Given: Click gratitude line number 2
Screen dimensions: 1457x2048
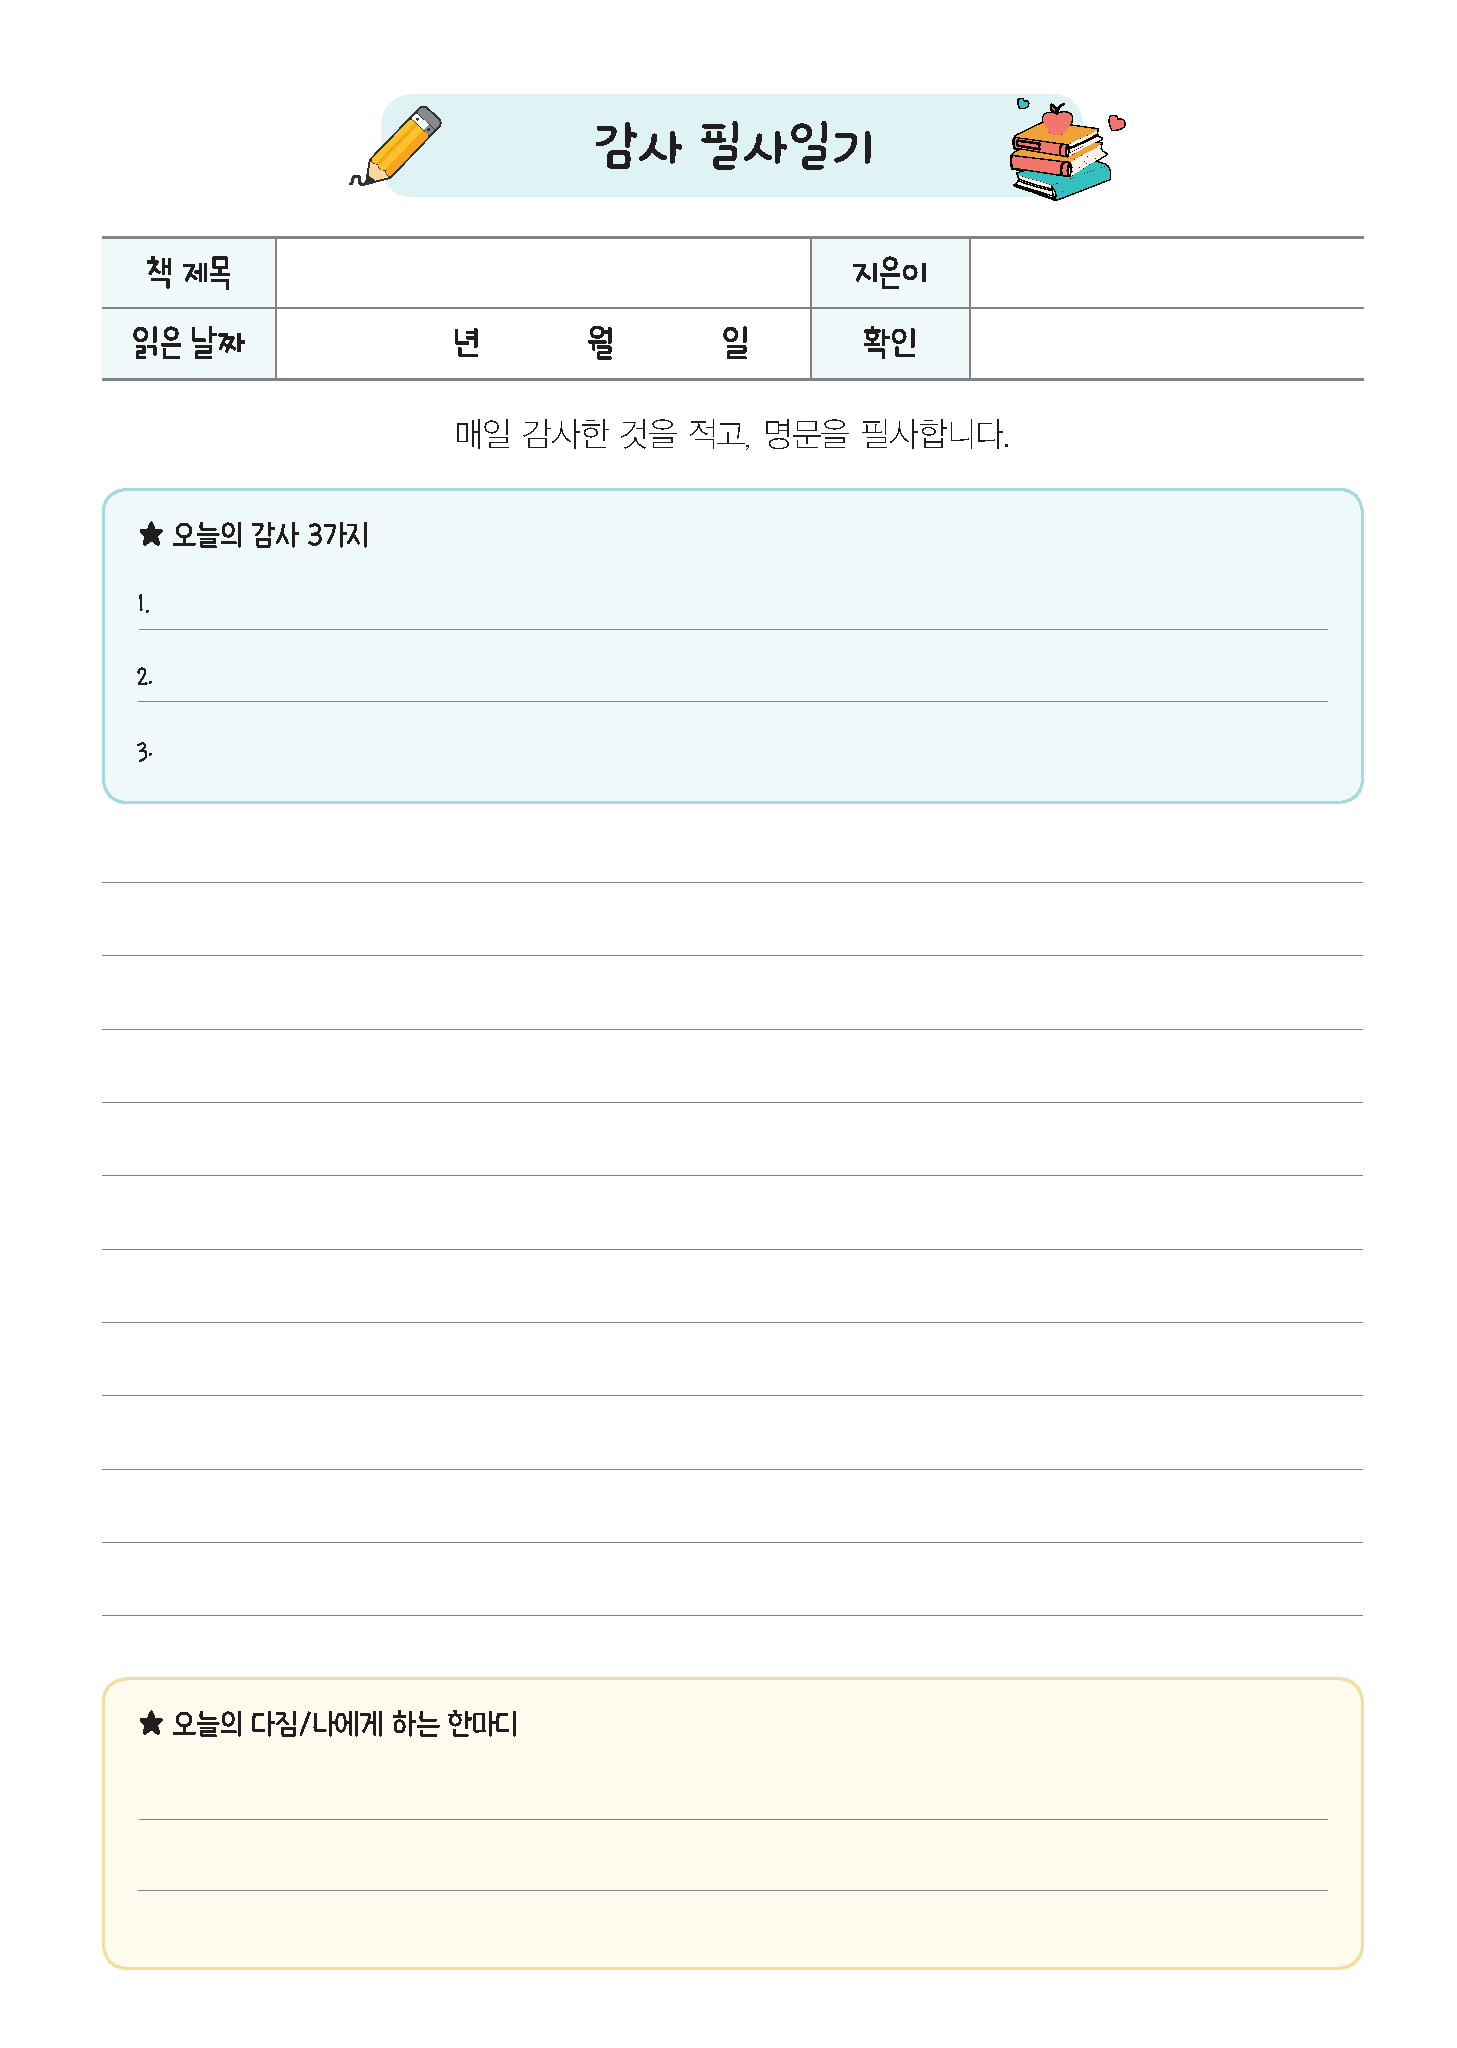Looking at the screenshot, I should [x=735, y=680].
